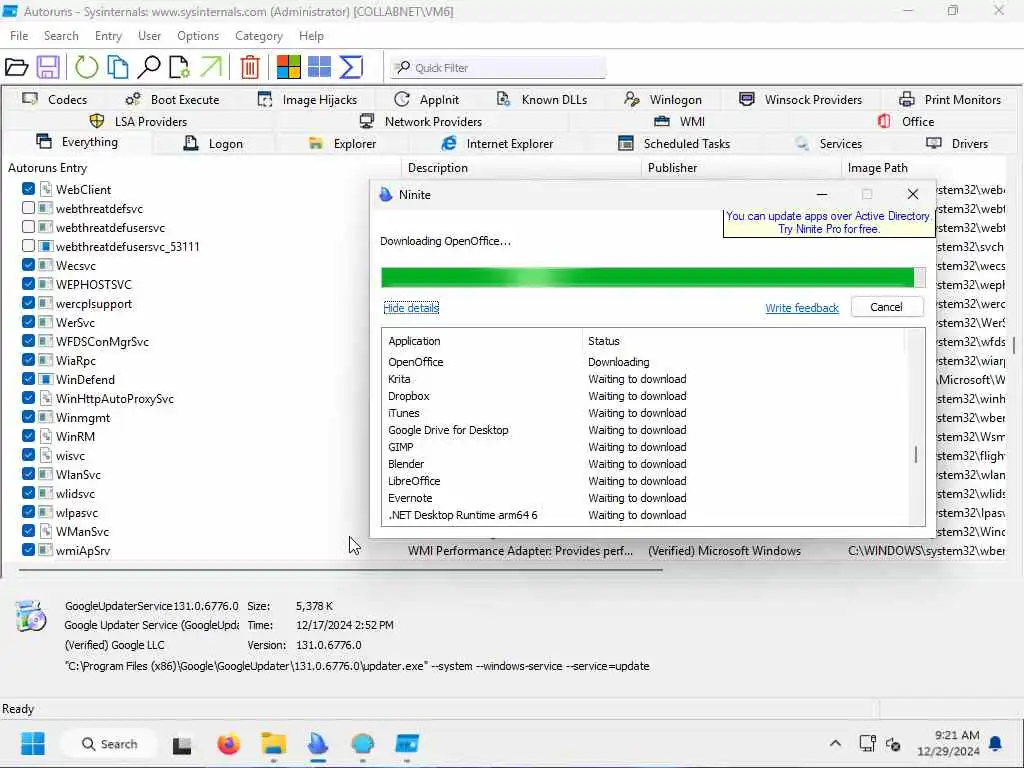The image size is (1024, 768).
Task: Select the WinHttpAutoProxySvc entry
Action: 115,398
